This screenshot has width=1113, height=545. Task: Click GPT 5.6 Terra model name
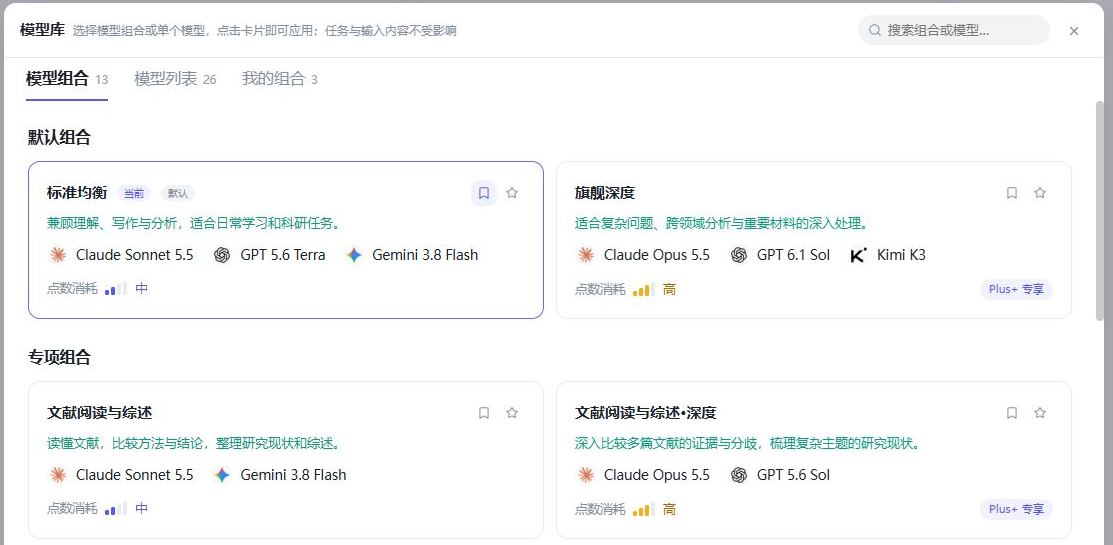[283, 255]
